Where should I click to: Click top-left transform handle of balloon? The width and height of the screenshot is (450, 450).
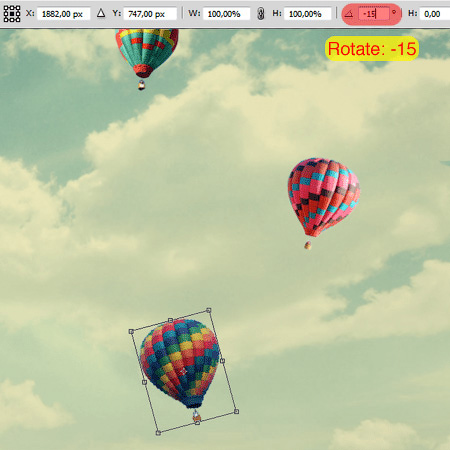131,331
